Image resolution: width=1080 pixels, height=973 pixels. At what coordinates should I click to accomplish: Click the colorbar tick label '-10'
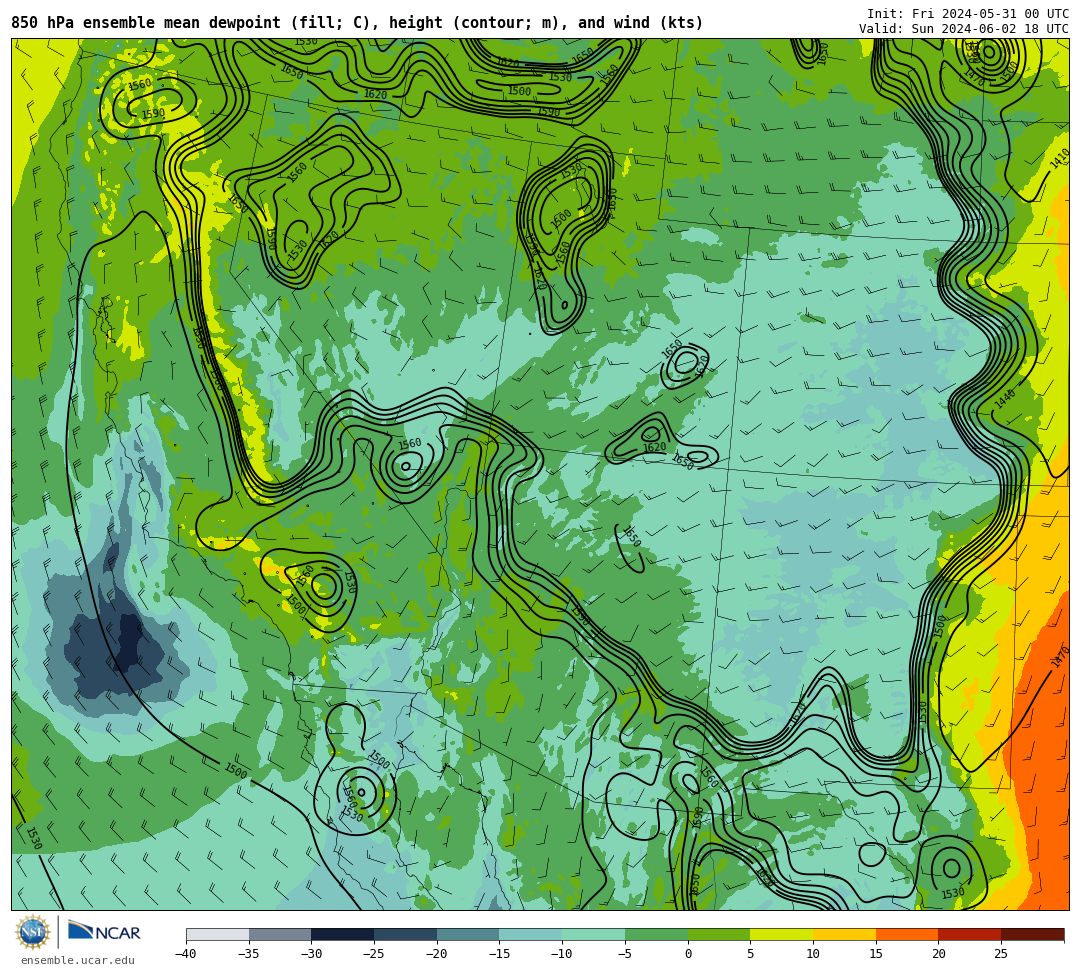pos(561,954)
